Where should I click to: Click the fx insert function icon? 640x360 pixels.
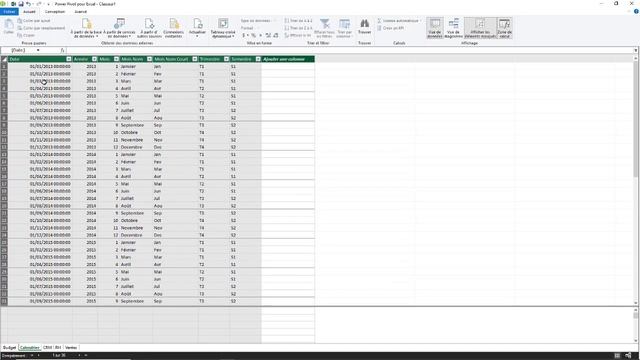click(62, 50)
